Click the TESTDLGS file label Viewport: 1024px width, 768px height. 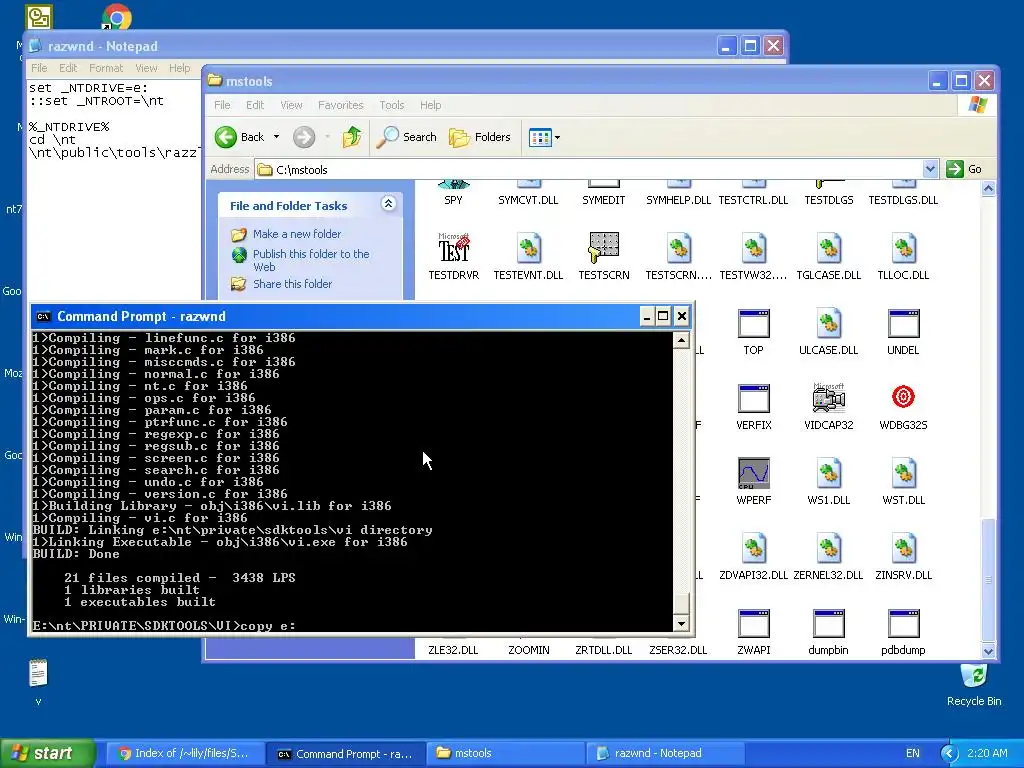pos(829,200)
